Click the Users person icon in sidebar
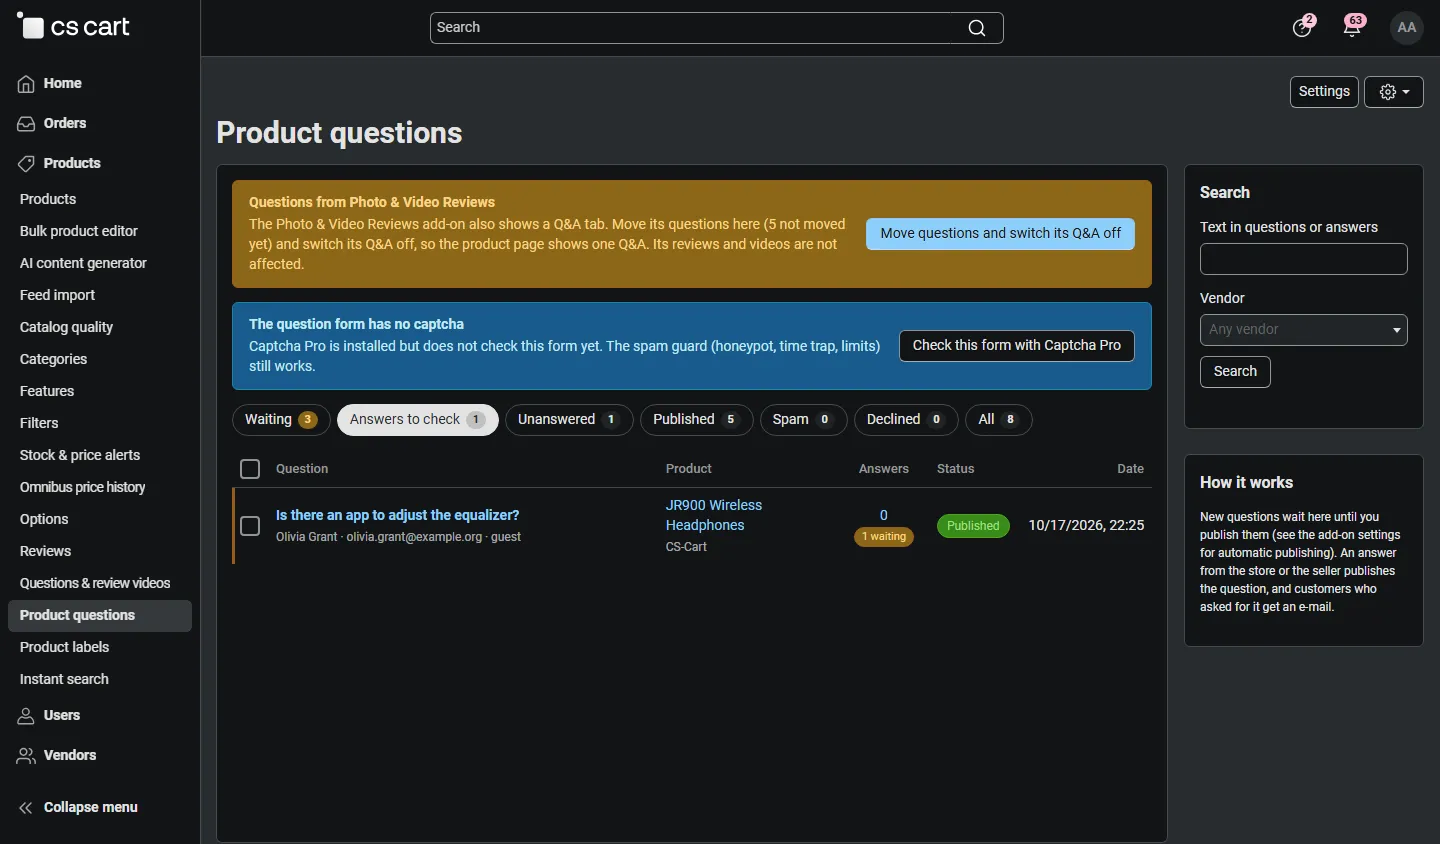The image size is (1440, 844). tap(26, 716)
